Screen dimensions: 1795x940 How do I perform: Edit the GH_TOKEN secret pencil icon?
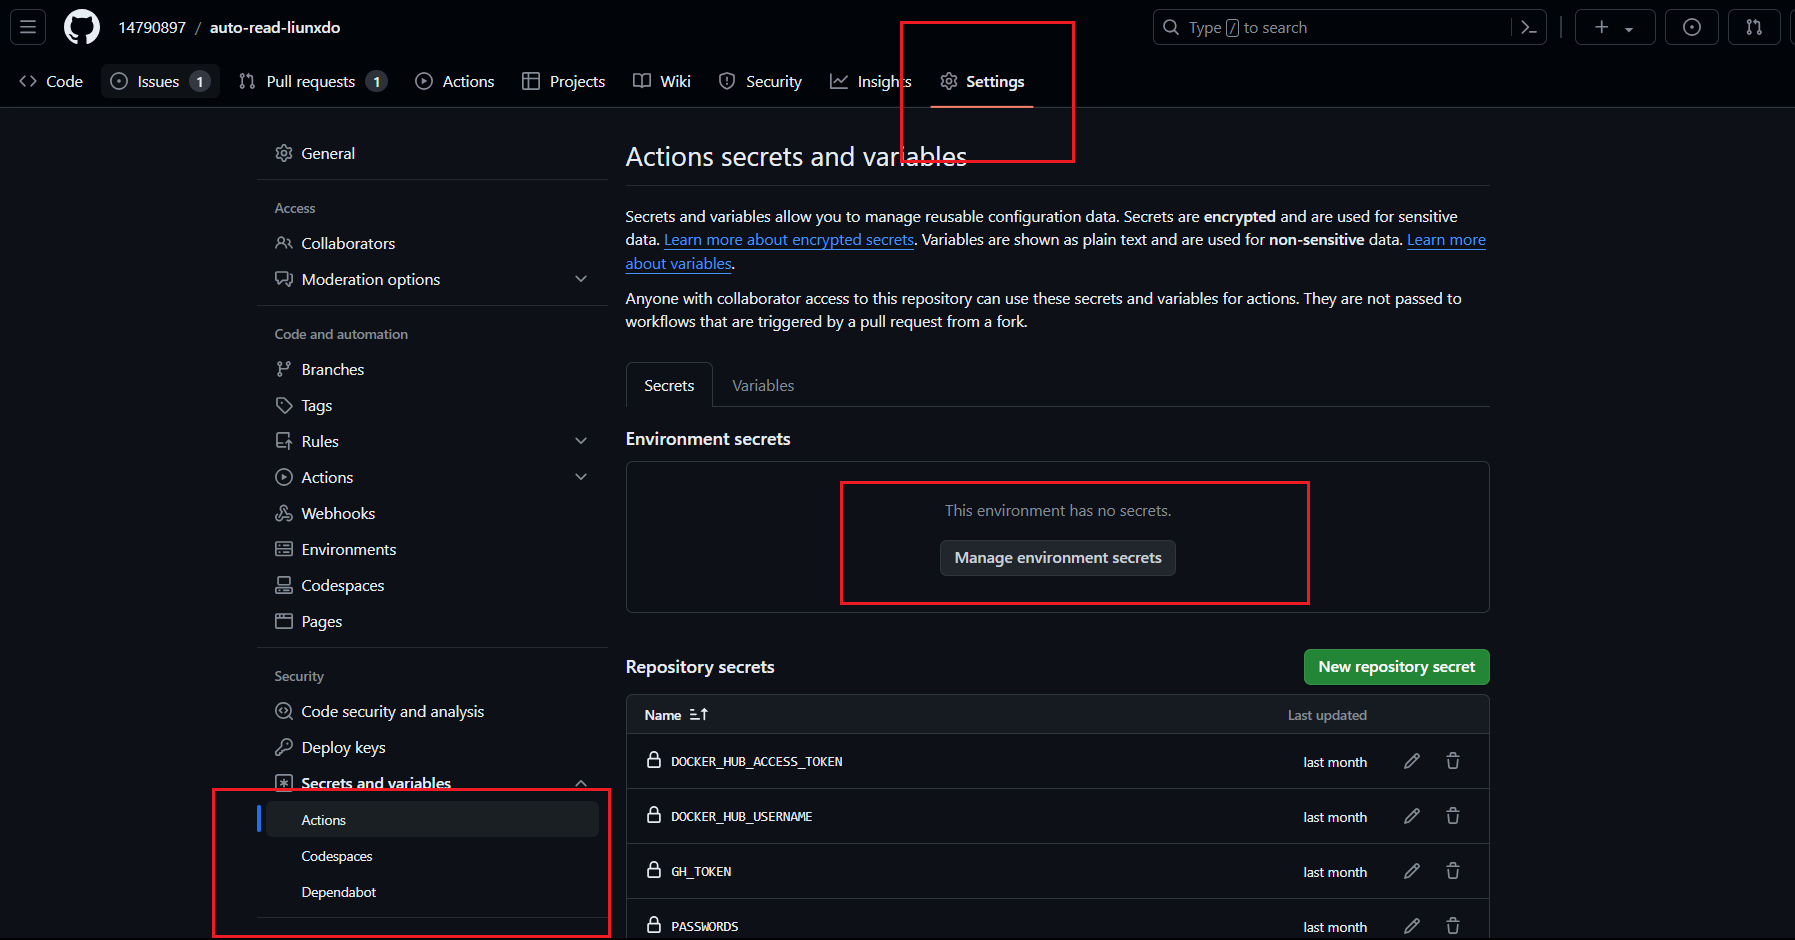pos(1412,871)
